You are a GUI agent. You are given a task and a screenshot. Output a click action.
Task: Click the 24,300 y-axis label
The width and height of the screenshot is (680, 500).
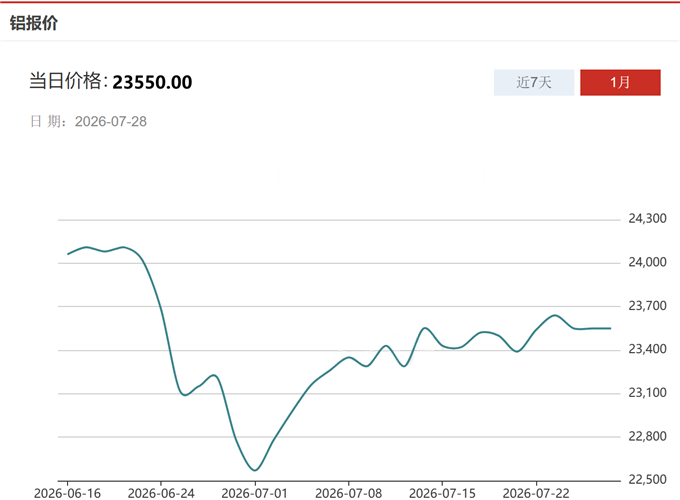tap(647, 218)
